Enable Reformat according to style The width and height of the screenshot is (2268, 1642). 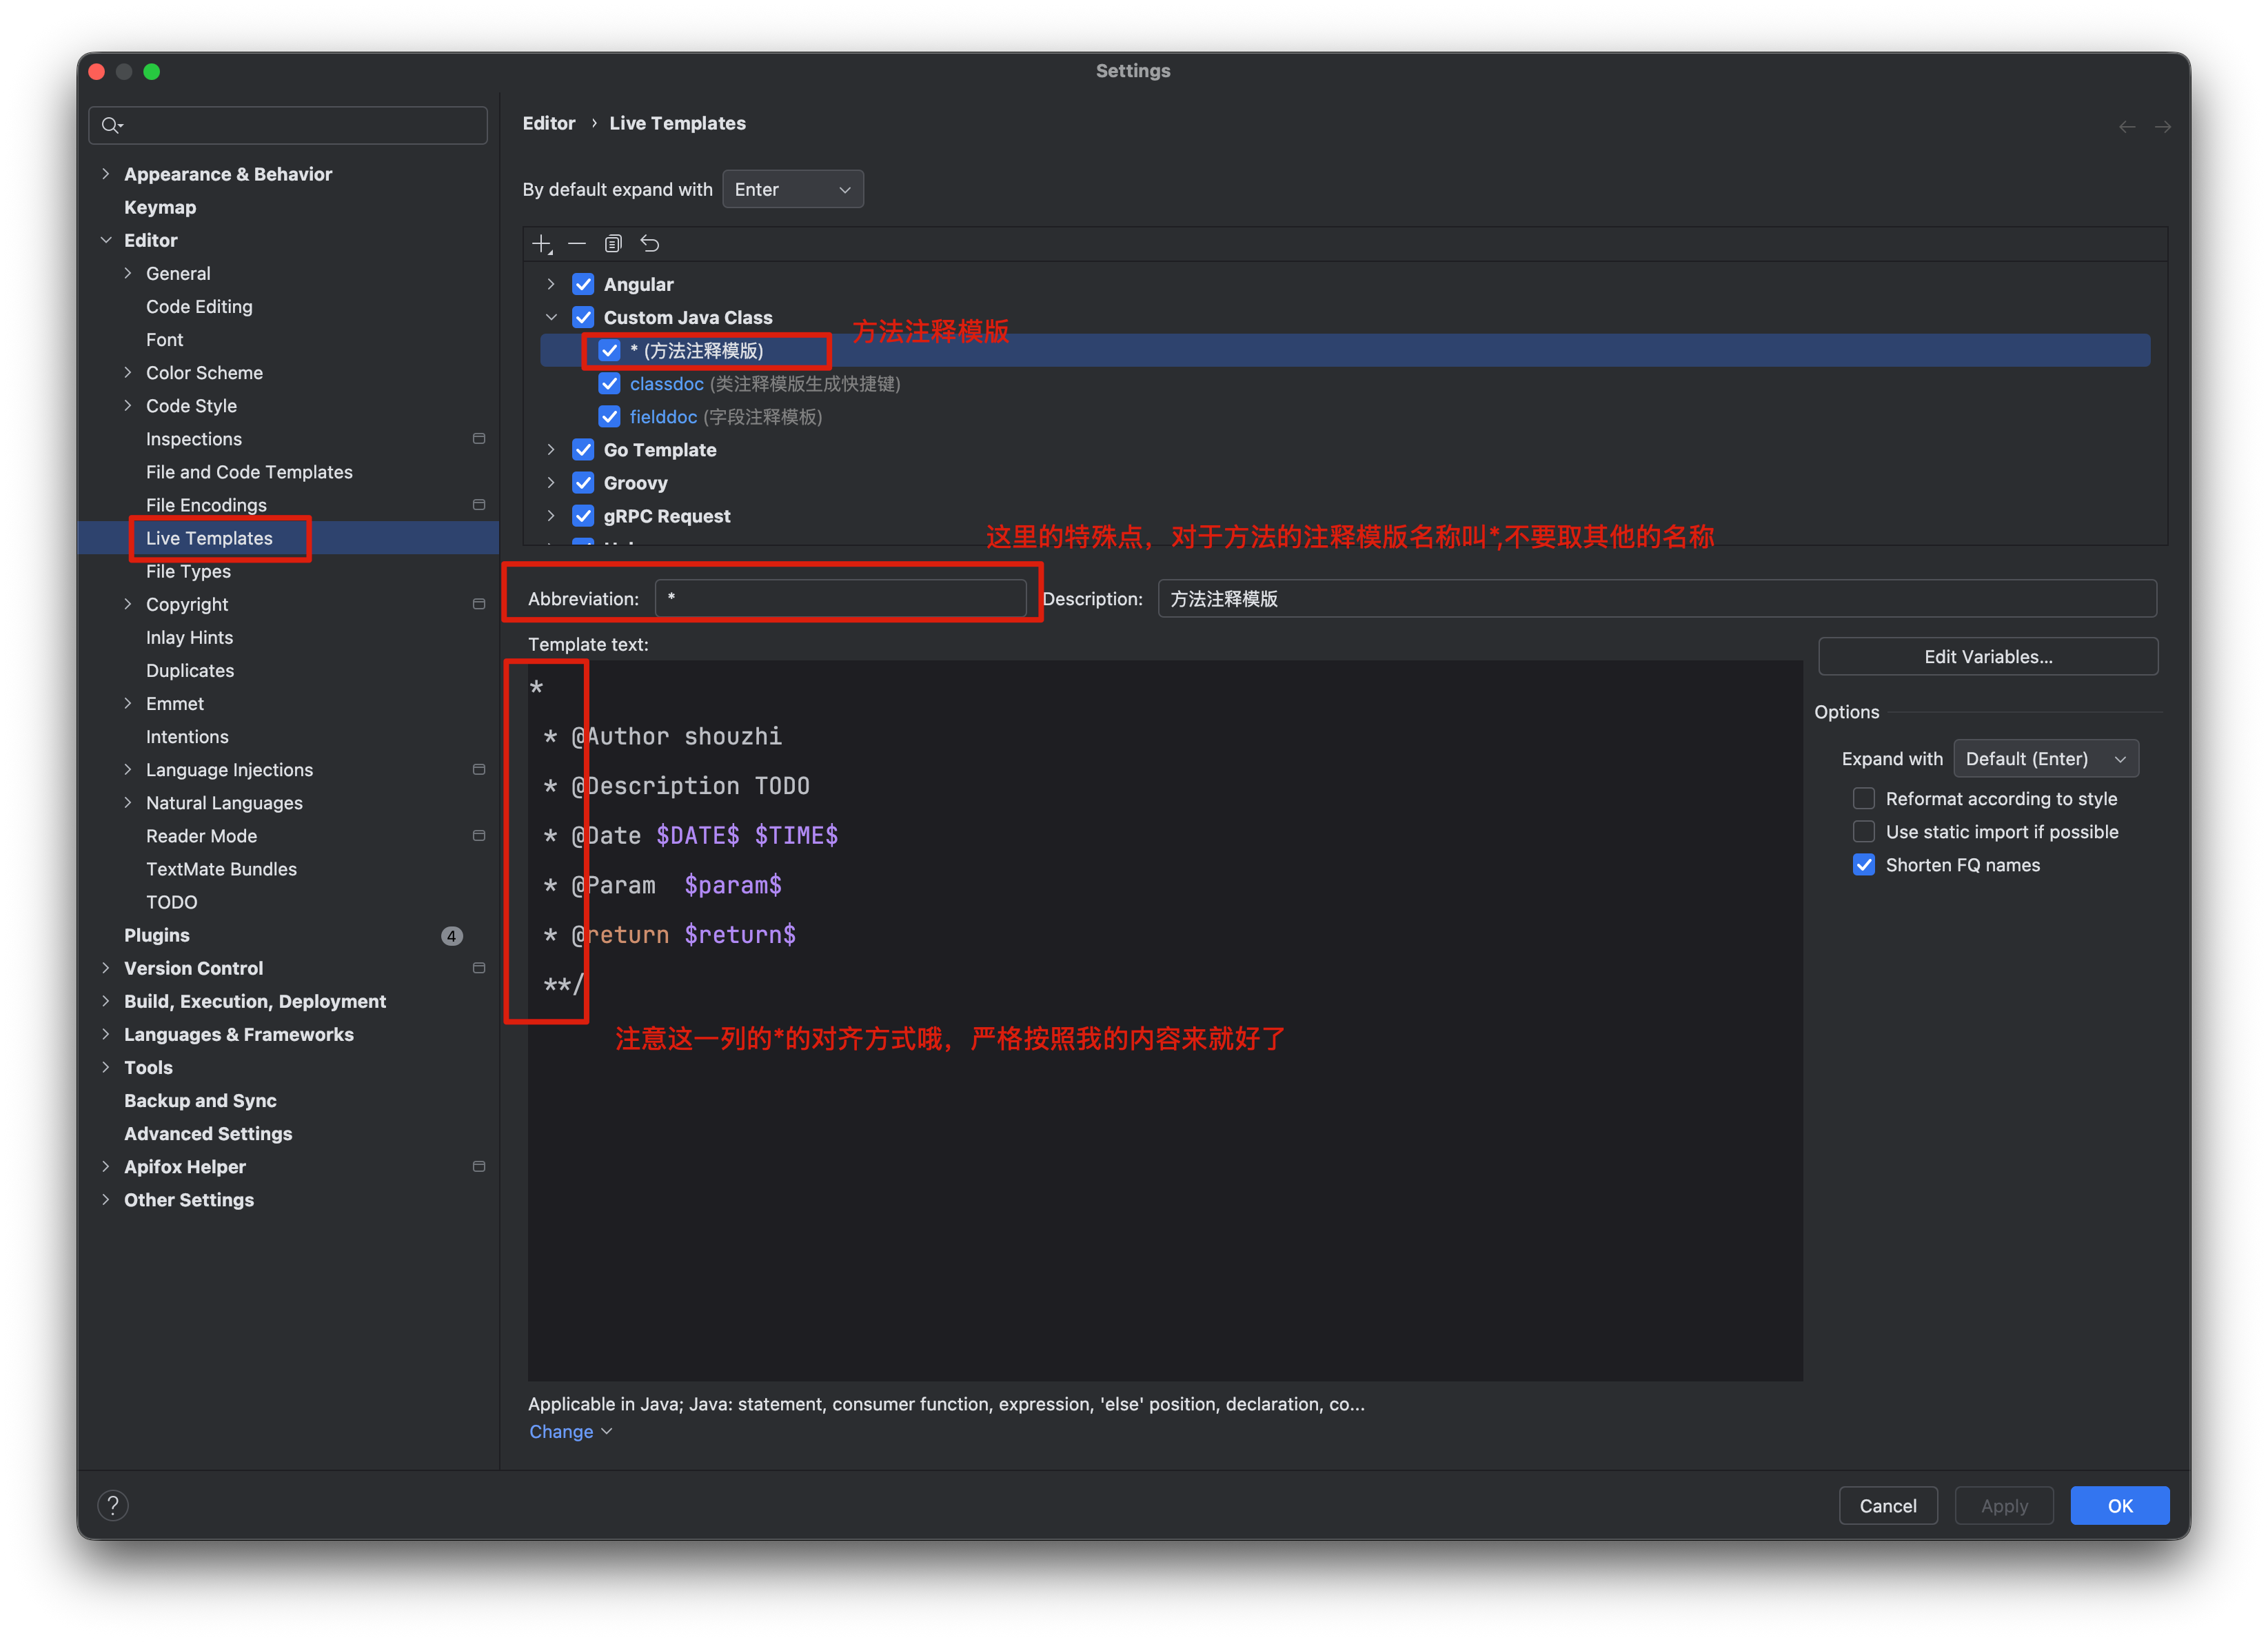[x=1864, y=798]
